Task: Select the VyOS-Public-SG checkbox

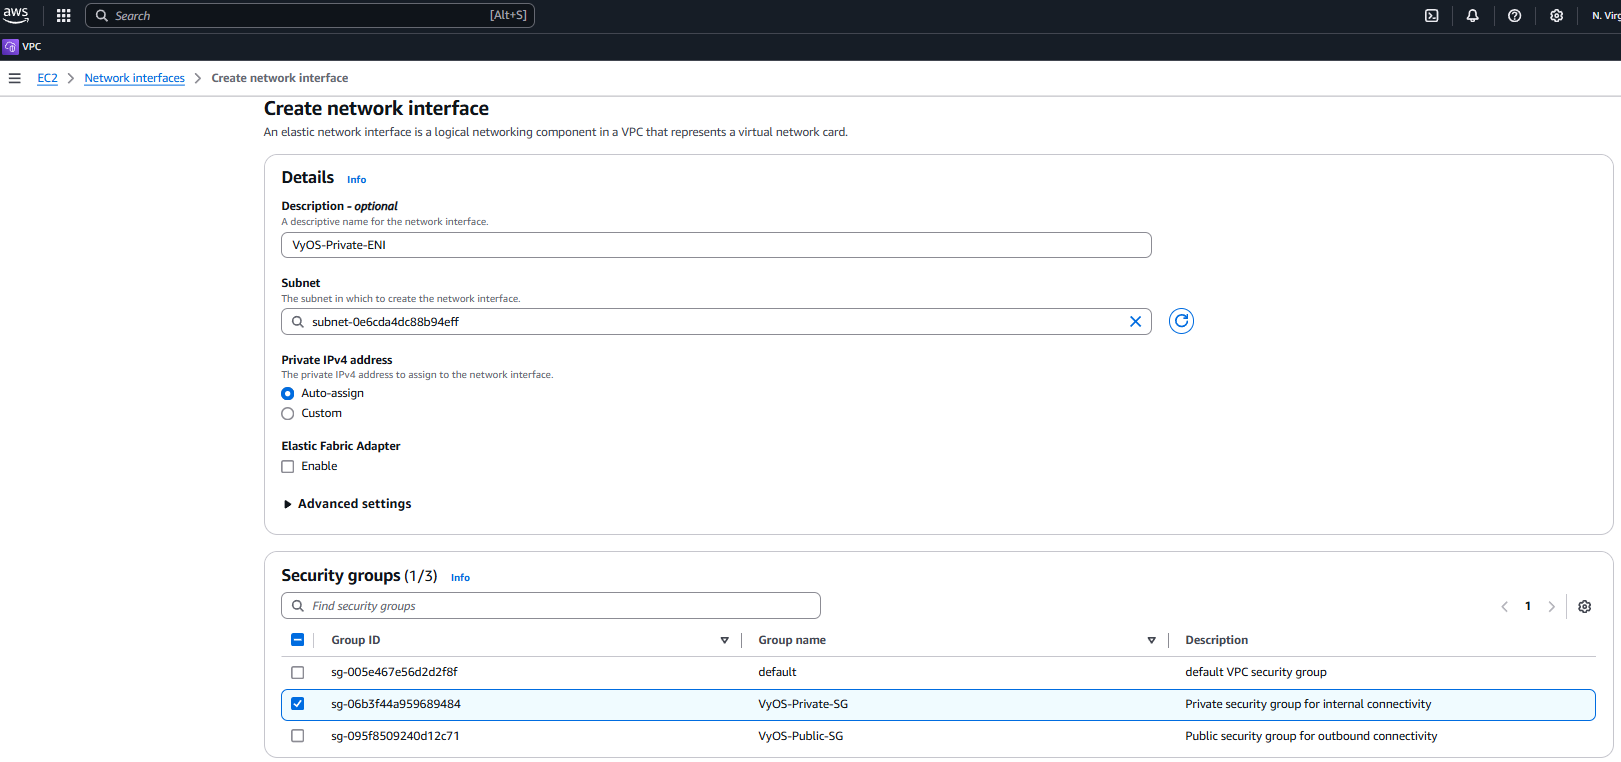Action: 297,736
